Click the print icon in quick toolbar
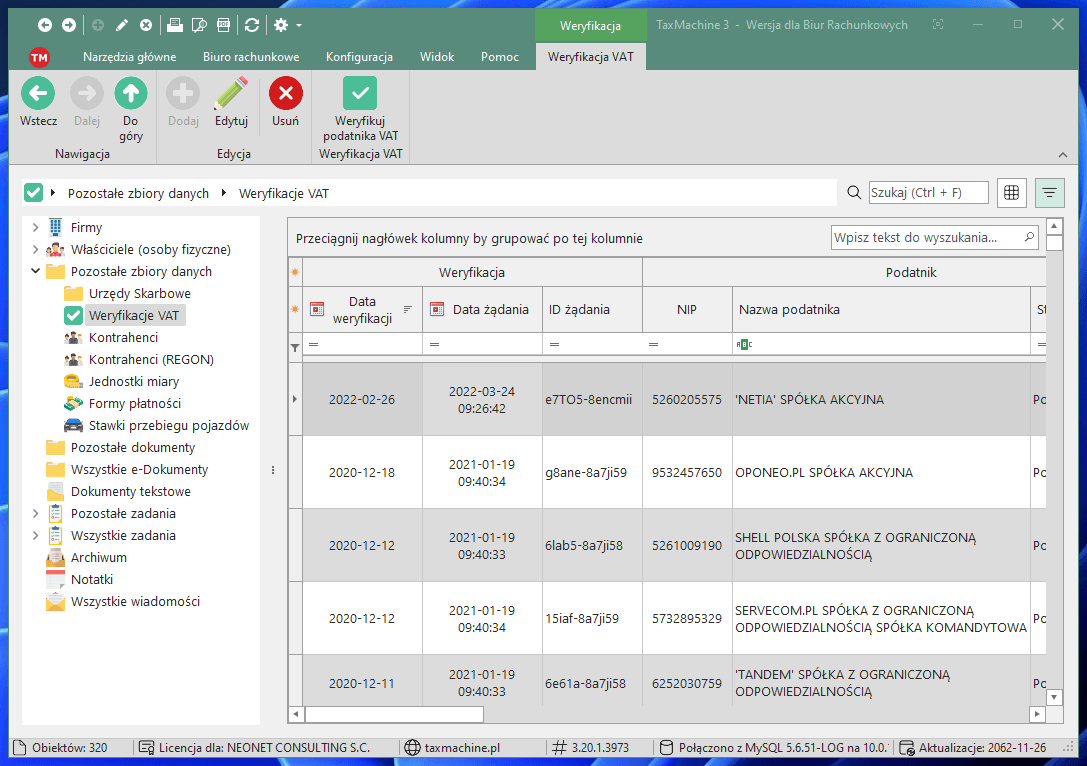Image resolution: width=1087 pixels, height=766 pixels. coord(174,25)
